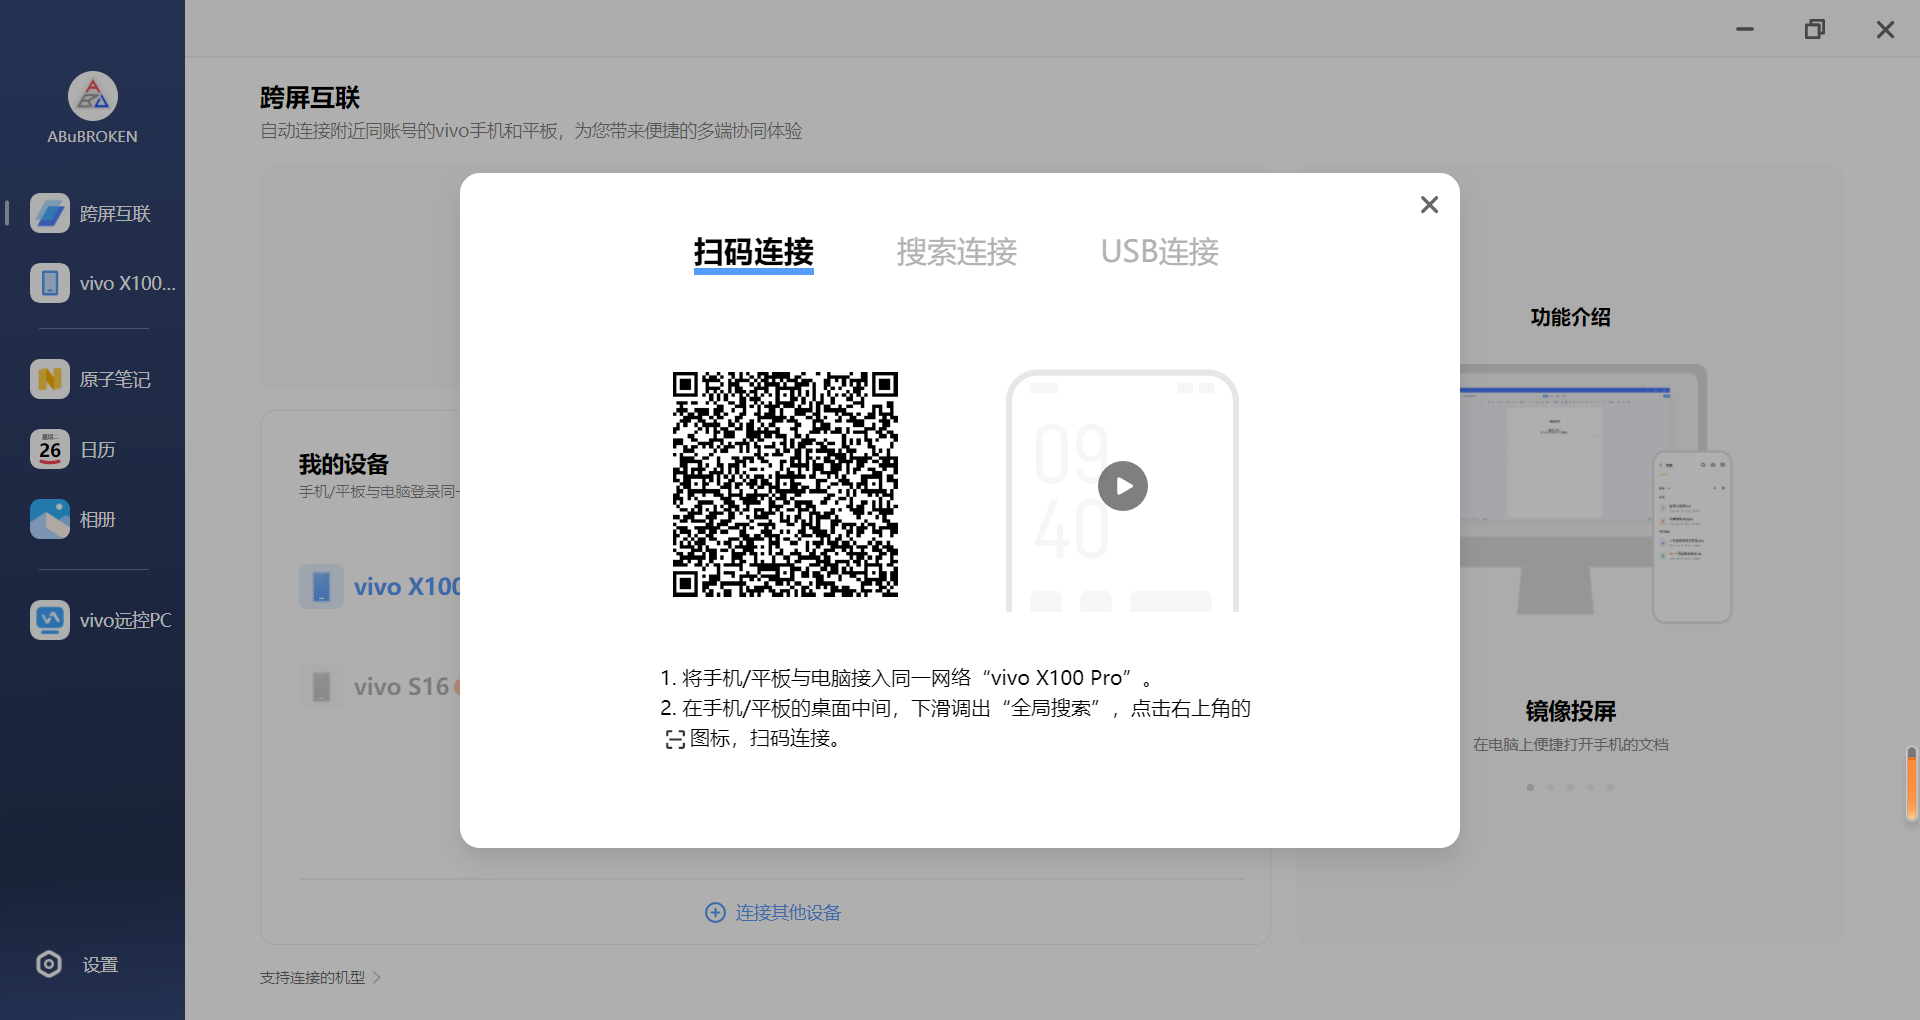Select the third carousel dot under 镜像投屏
Viewport: 1920px width, 1020px height.
click(x=1570, y=788)
